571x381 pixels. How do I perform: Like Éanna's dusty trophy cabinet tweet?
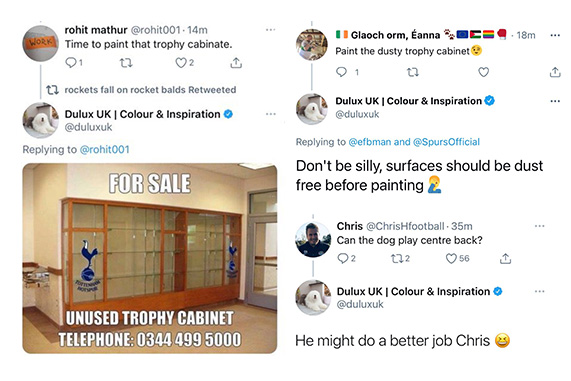[x=483, y=72]
